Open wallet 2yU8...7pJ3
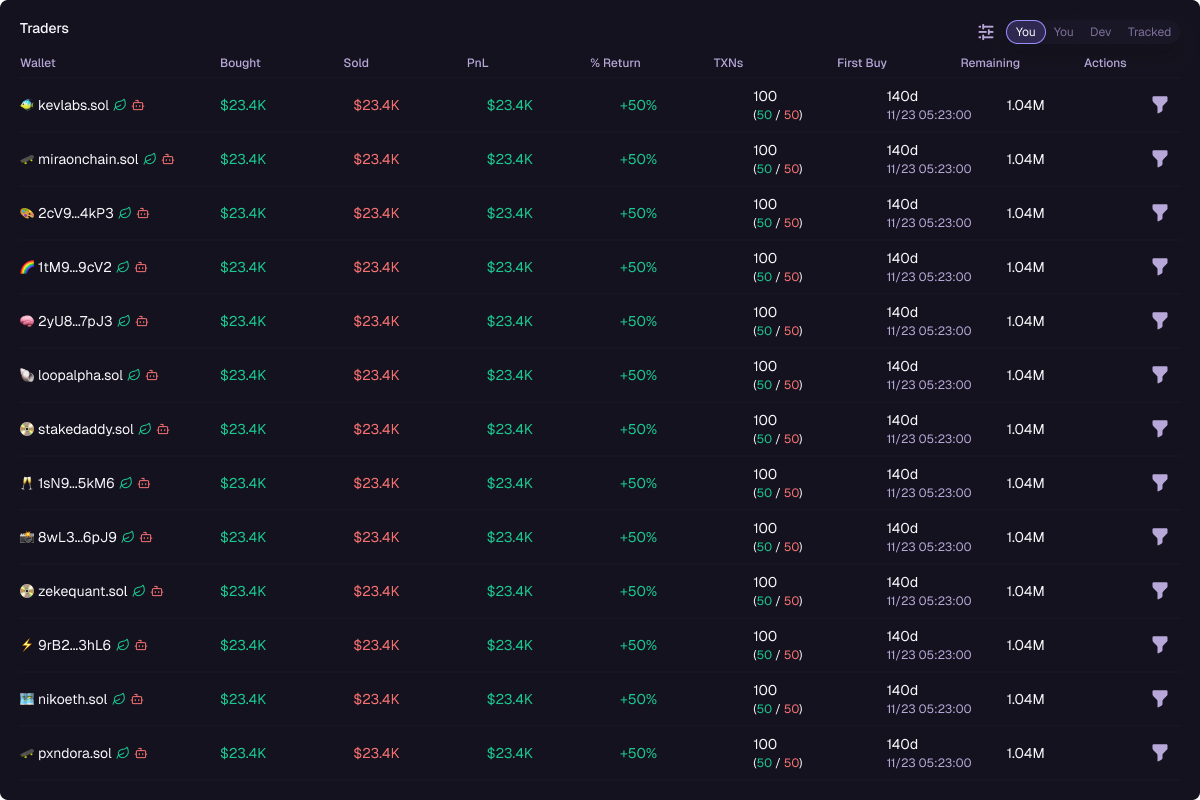Viewport: 1200px width, 800px height. pyautogui.click(x=75, y=321)
